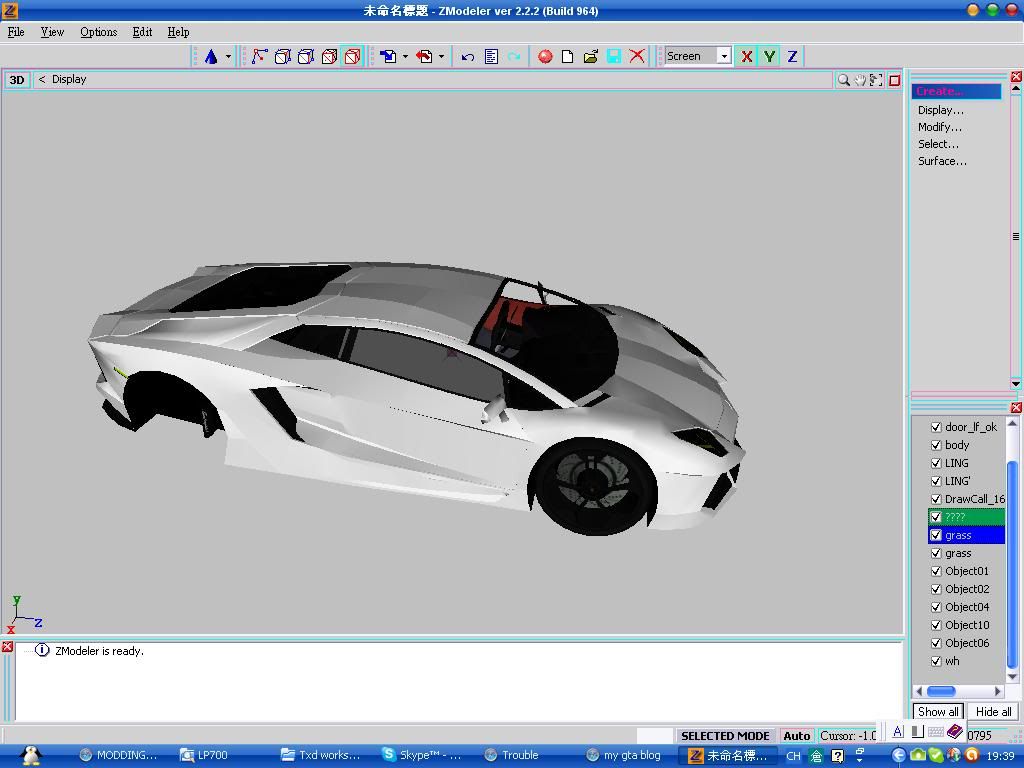Click the viewport zoom magnifier icon
1024x768 pixels.
(x=843, y=80)
